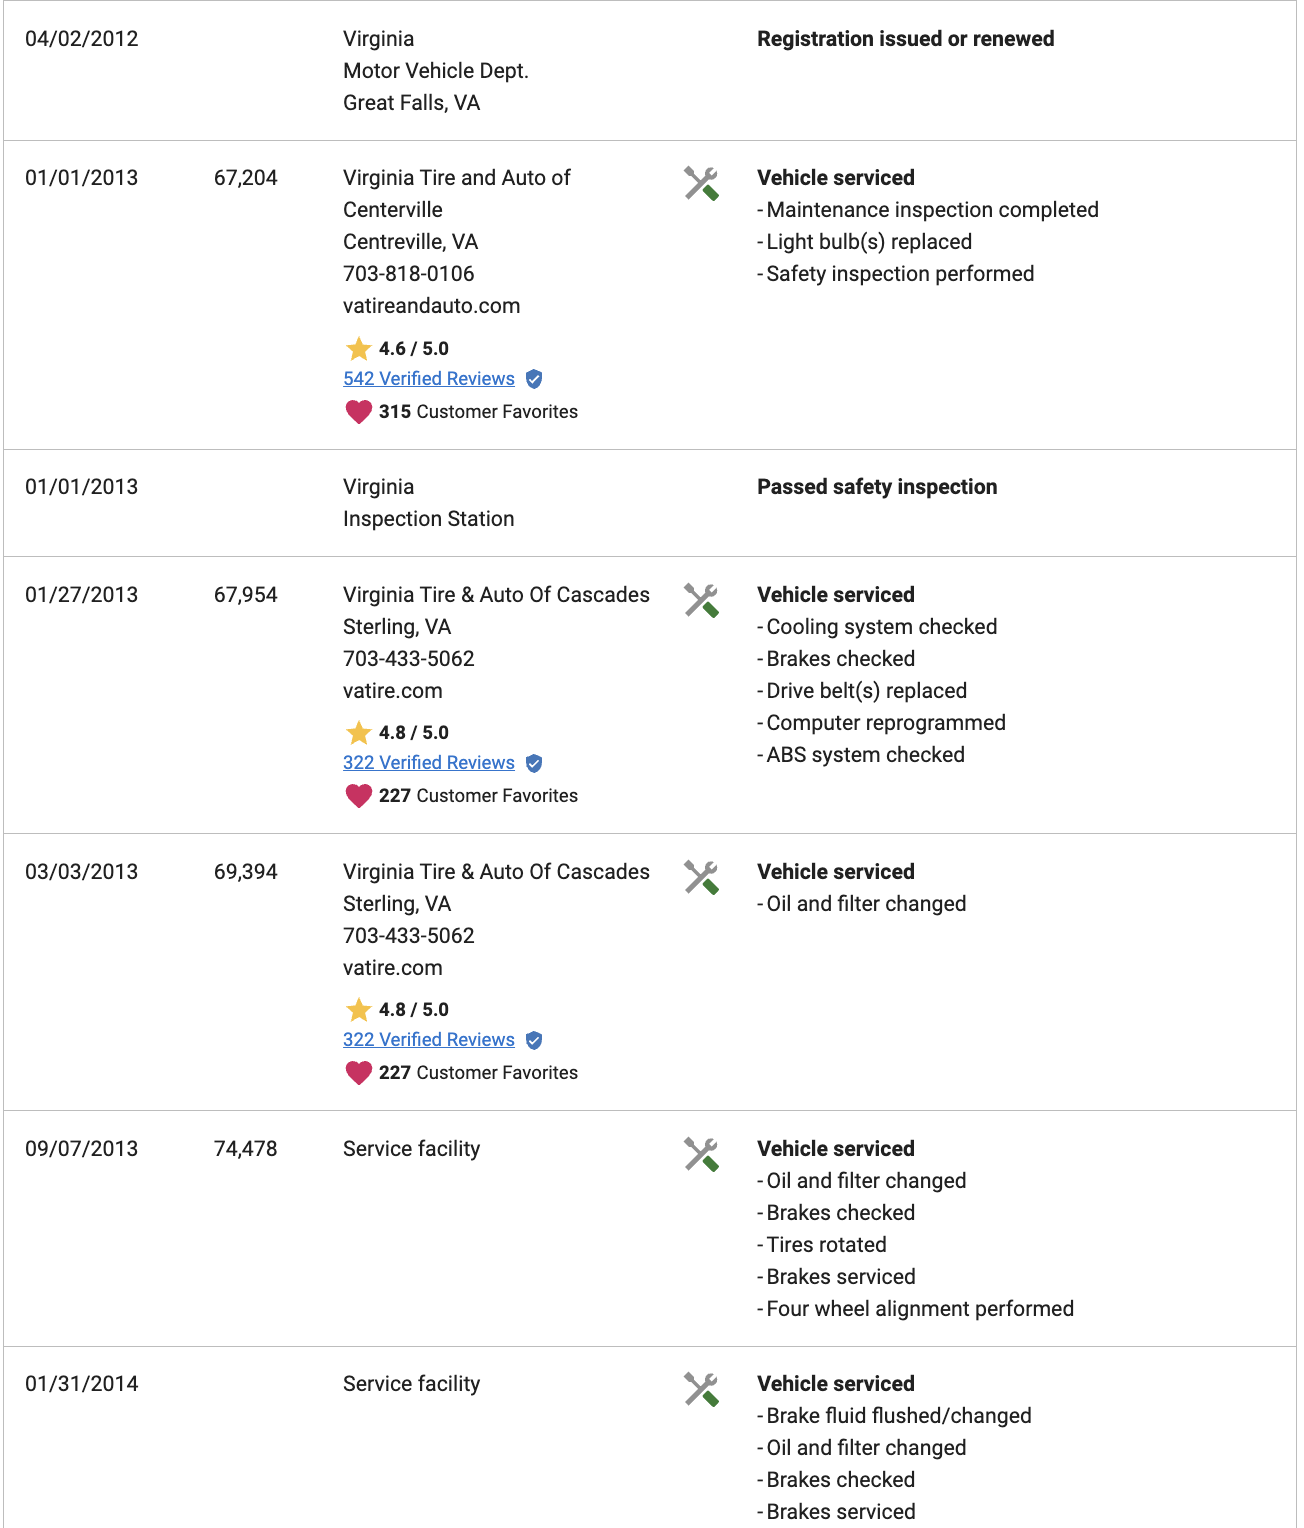Image resolution: width=1304 pixels, height=1528 pixels.
Task: Click heart icon next to 315 Customer Favorites
Action: pyautogui.click(x=358, y=412)
